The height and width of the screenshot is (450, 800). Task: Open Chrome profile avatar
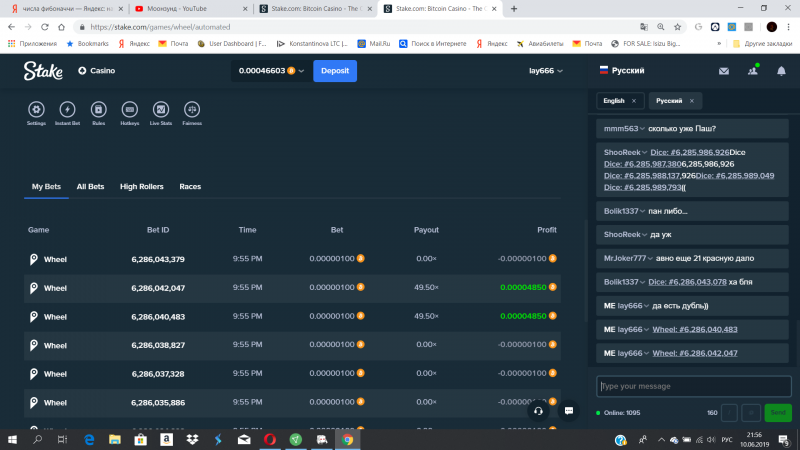(771, 27)
